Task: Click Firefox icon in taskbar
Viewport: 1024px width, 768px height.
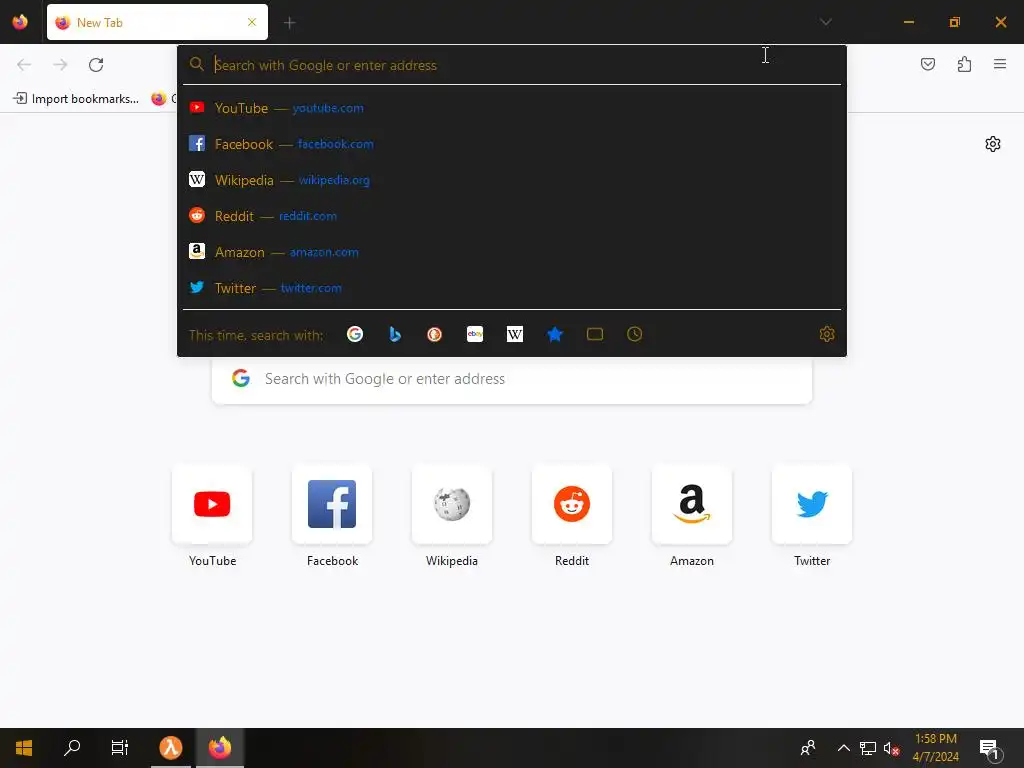Action: coord(220,748)
